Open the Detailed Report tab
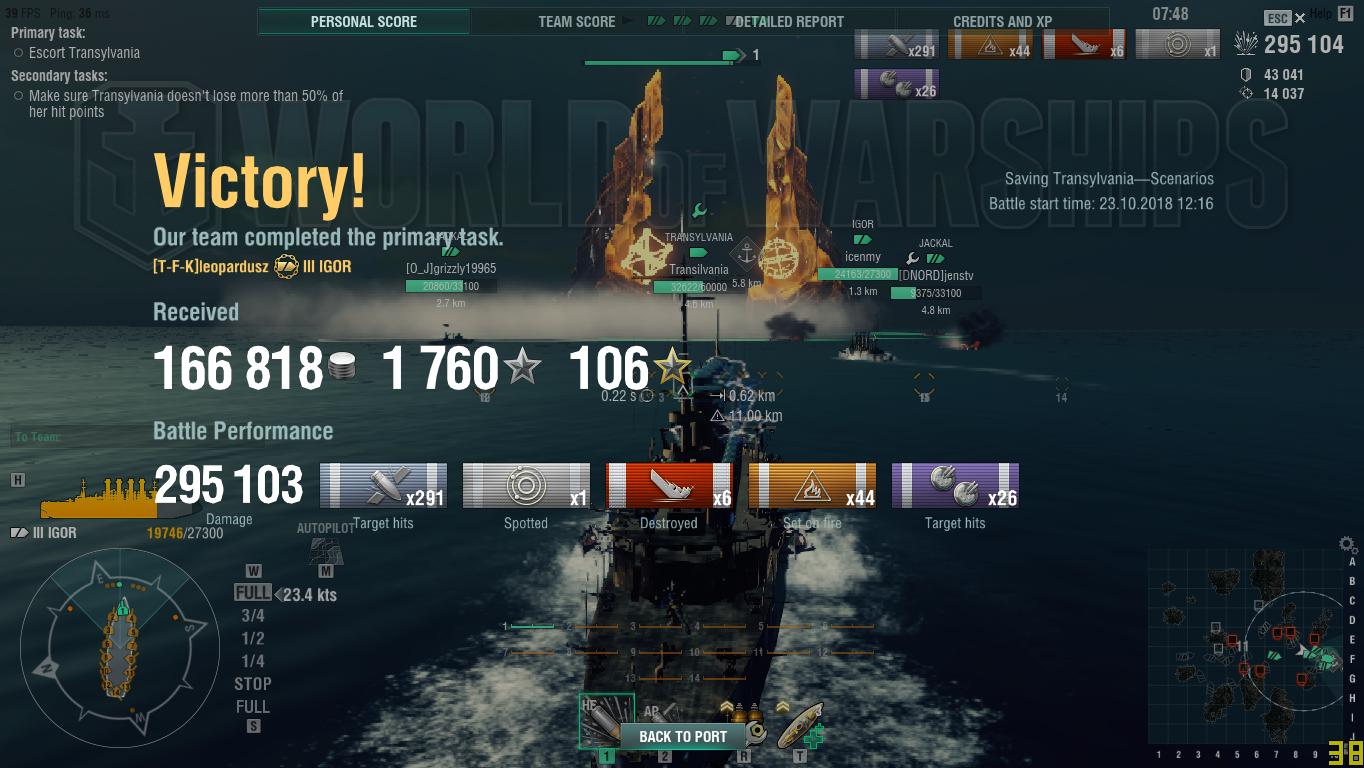The height and width of the screenshot is (768, 1364). pyautogui.click(x=790, y=21)
